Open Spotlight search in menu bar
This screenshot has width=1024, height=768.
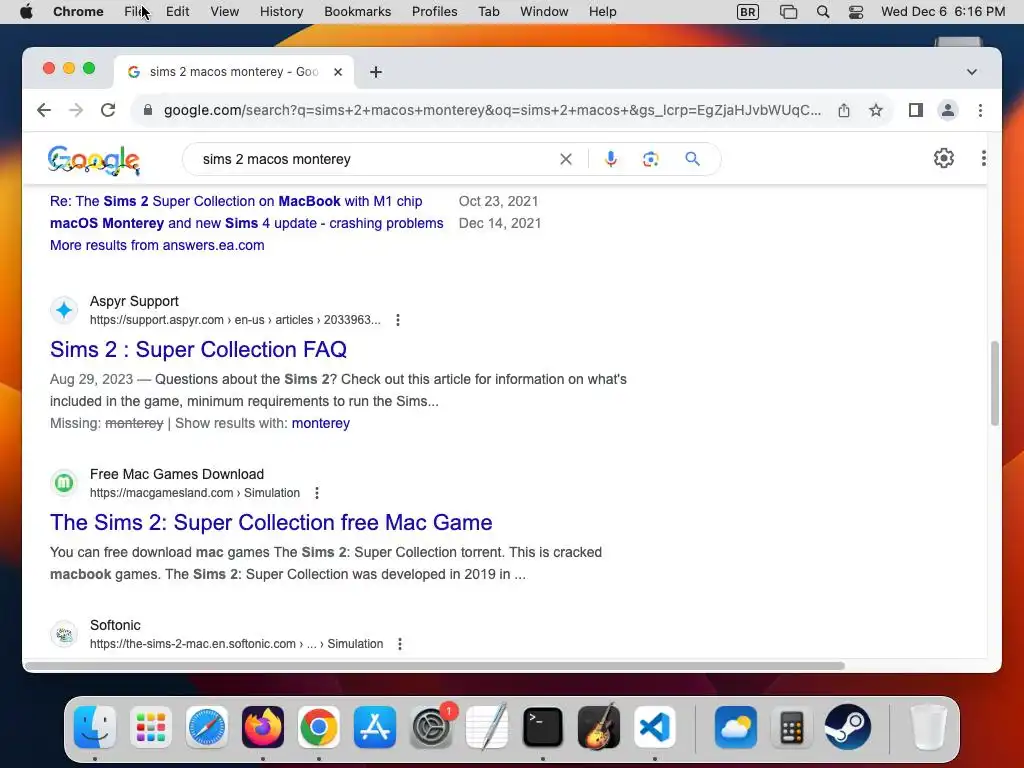[823, 12]
